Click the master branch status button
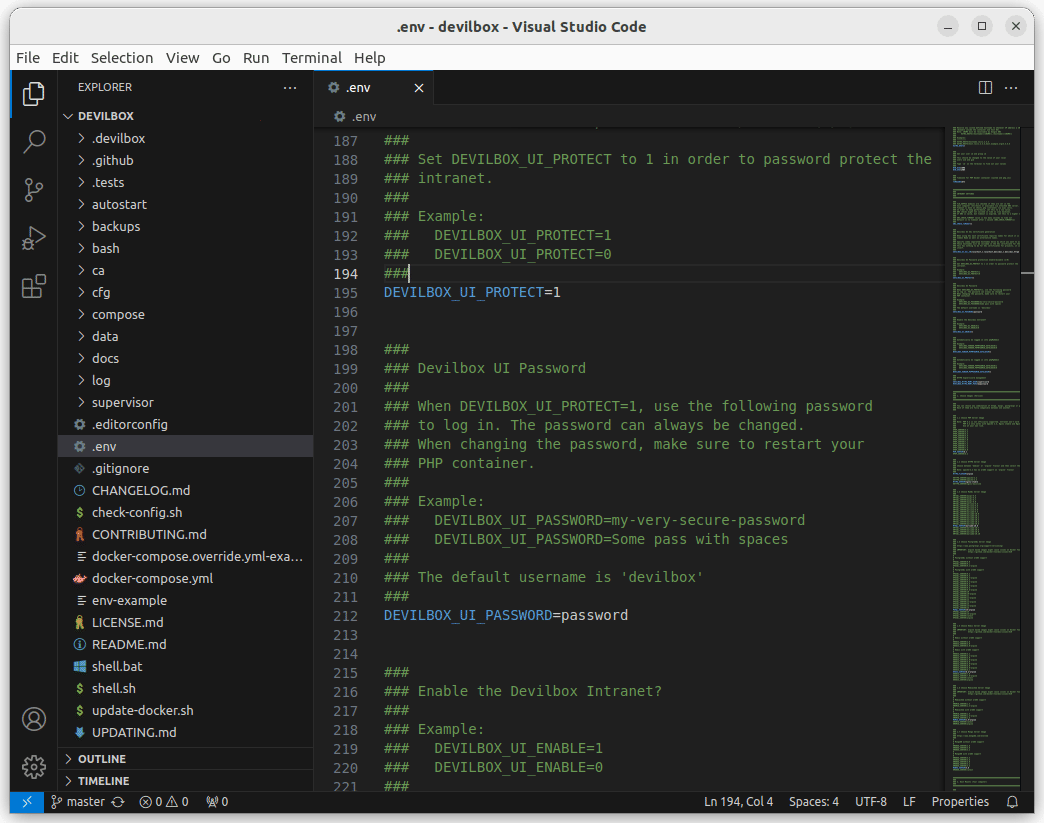The image size is (1044, 823). click(x=86, y=802)
